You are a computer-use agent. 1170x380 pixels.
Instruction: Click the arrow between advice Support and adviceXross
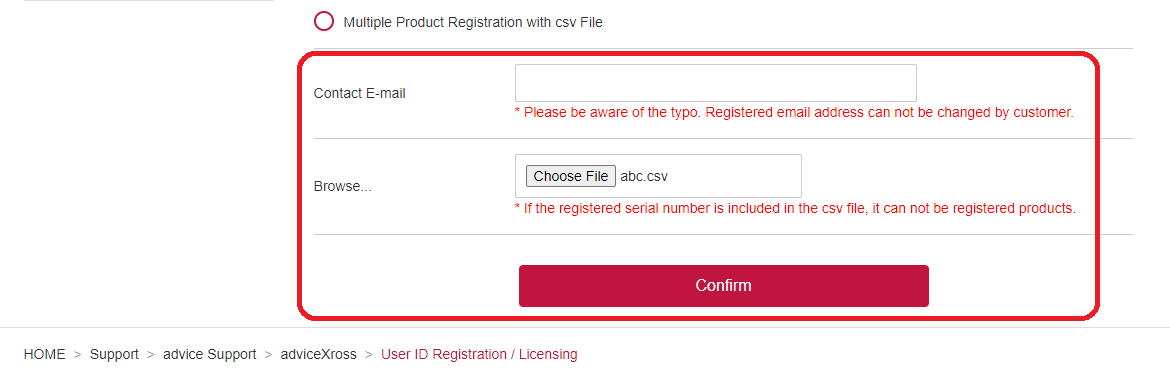point(269,355)
